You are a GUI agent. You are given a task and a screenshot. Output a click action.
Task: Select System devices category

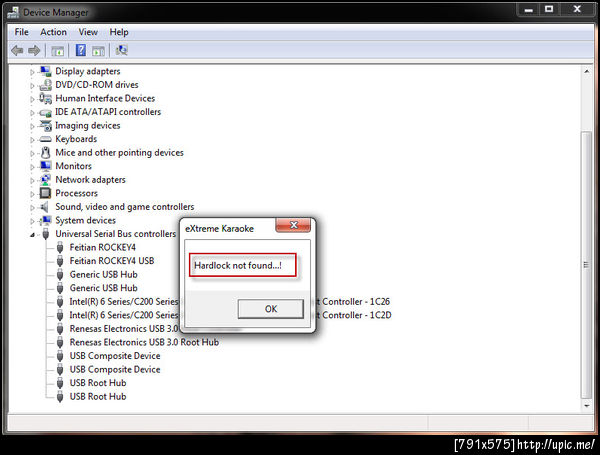(x=85, y=220)
